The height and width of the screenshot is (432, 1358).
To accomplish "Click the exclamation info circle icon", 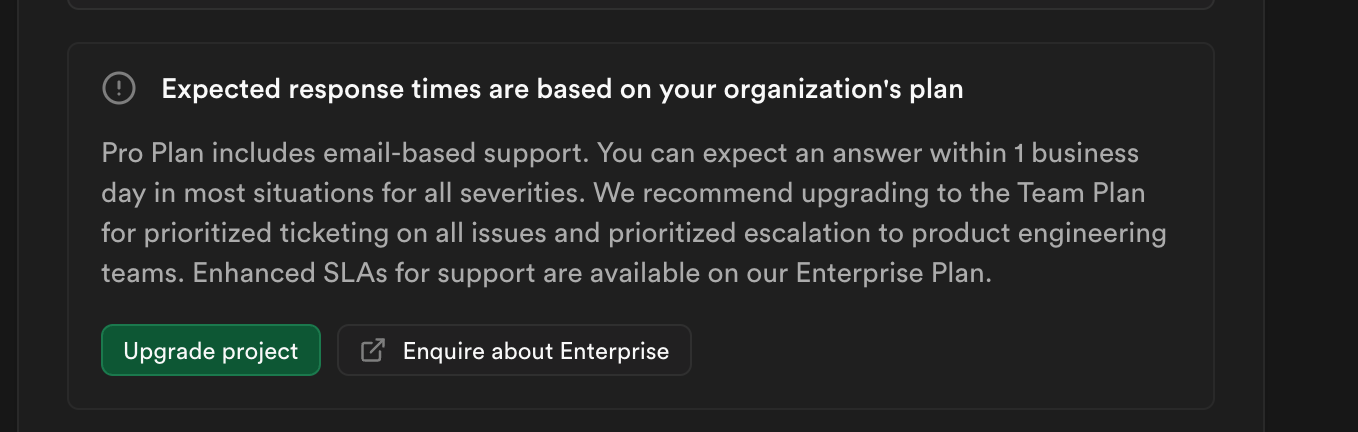I will [119, 89].
